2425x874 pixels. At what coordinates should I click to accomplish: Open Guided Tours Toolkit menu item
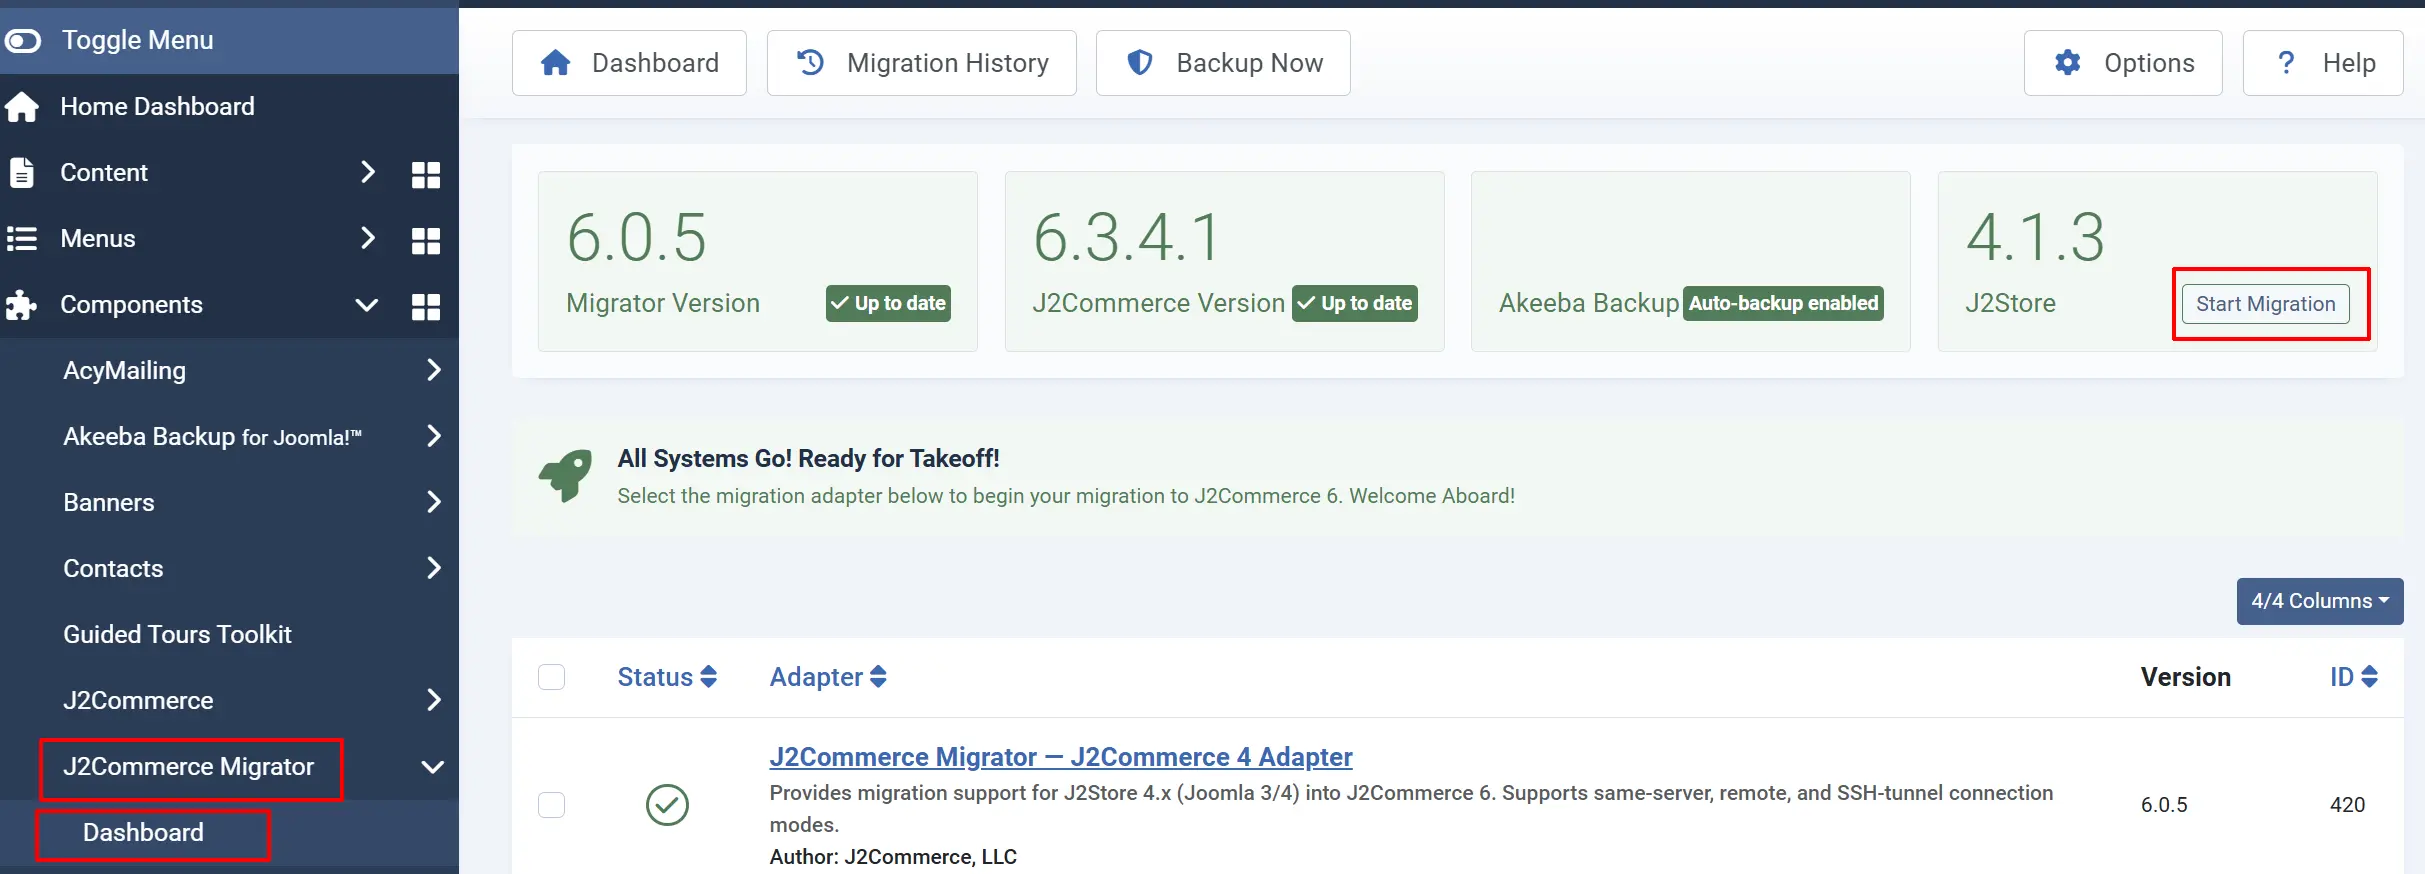tap(177, 634)
